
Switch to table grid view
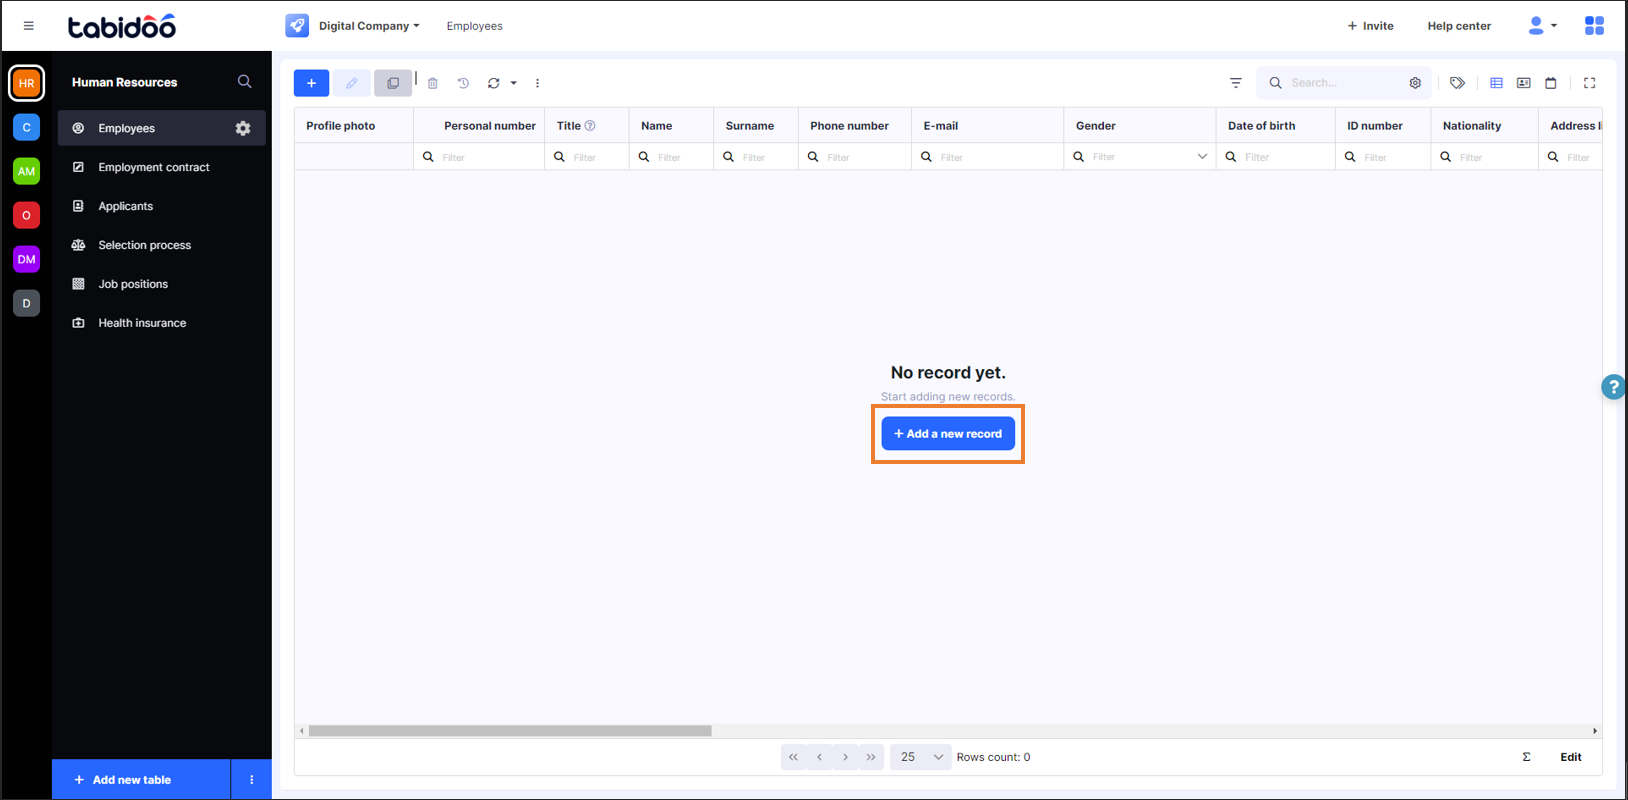click(1496, 83)
